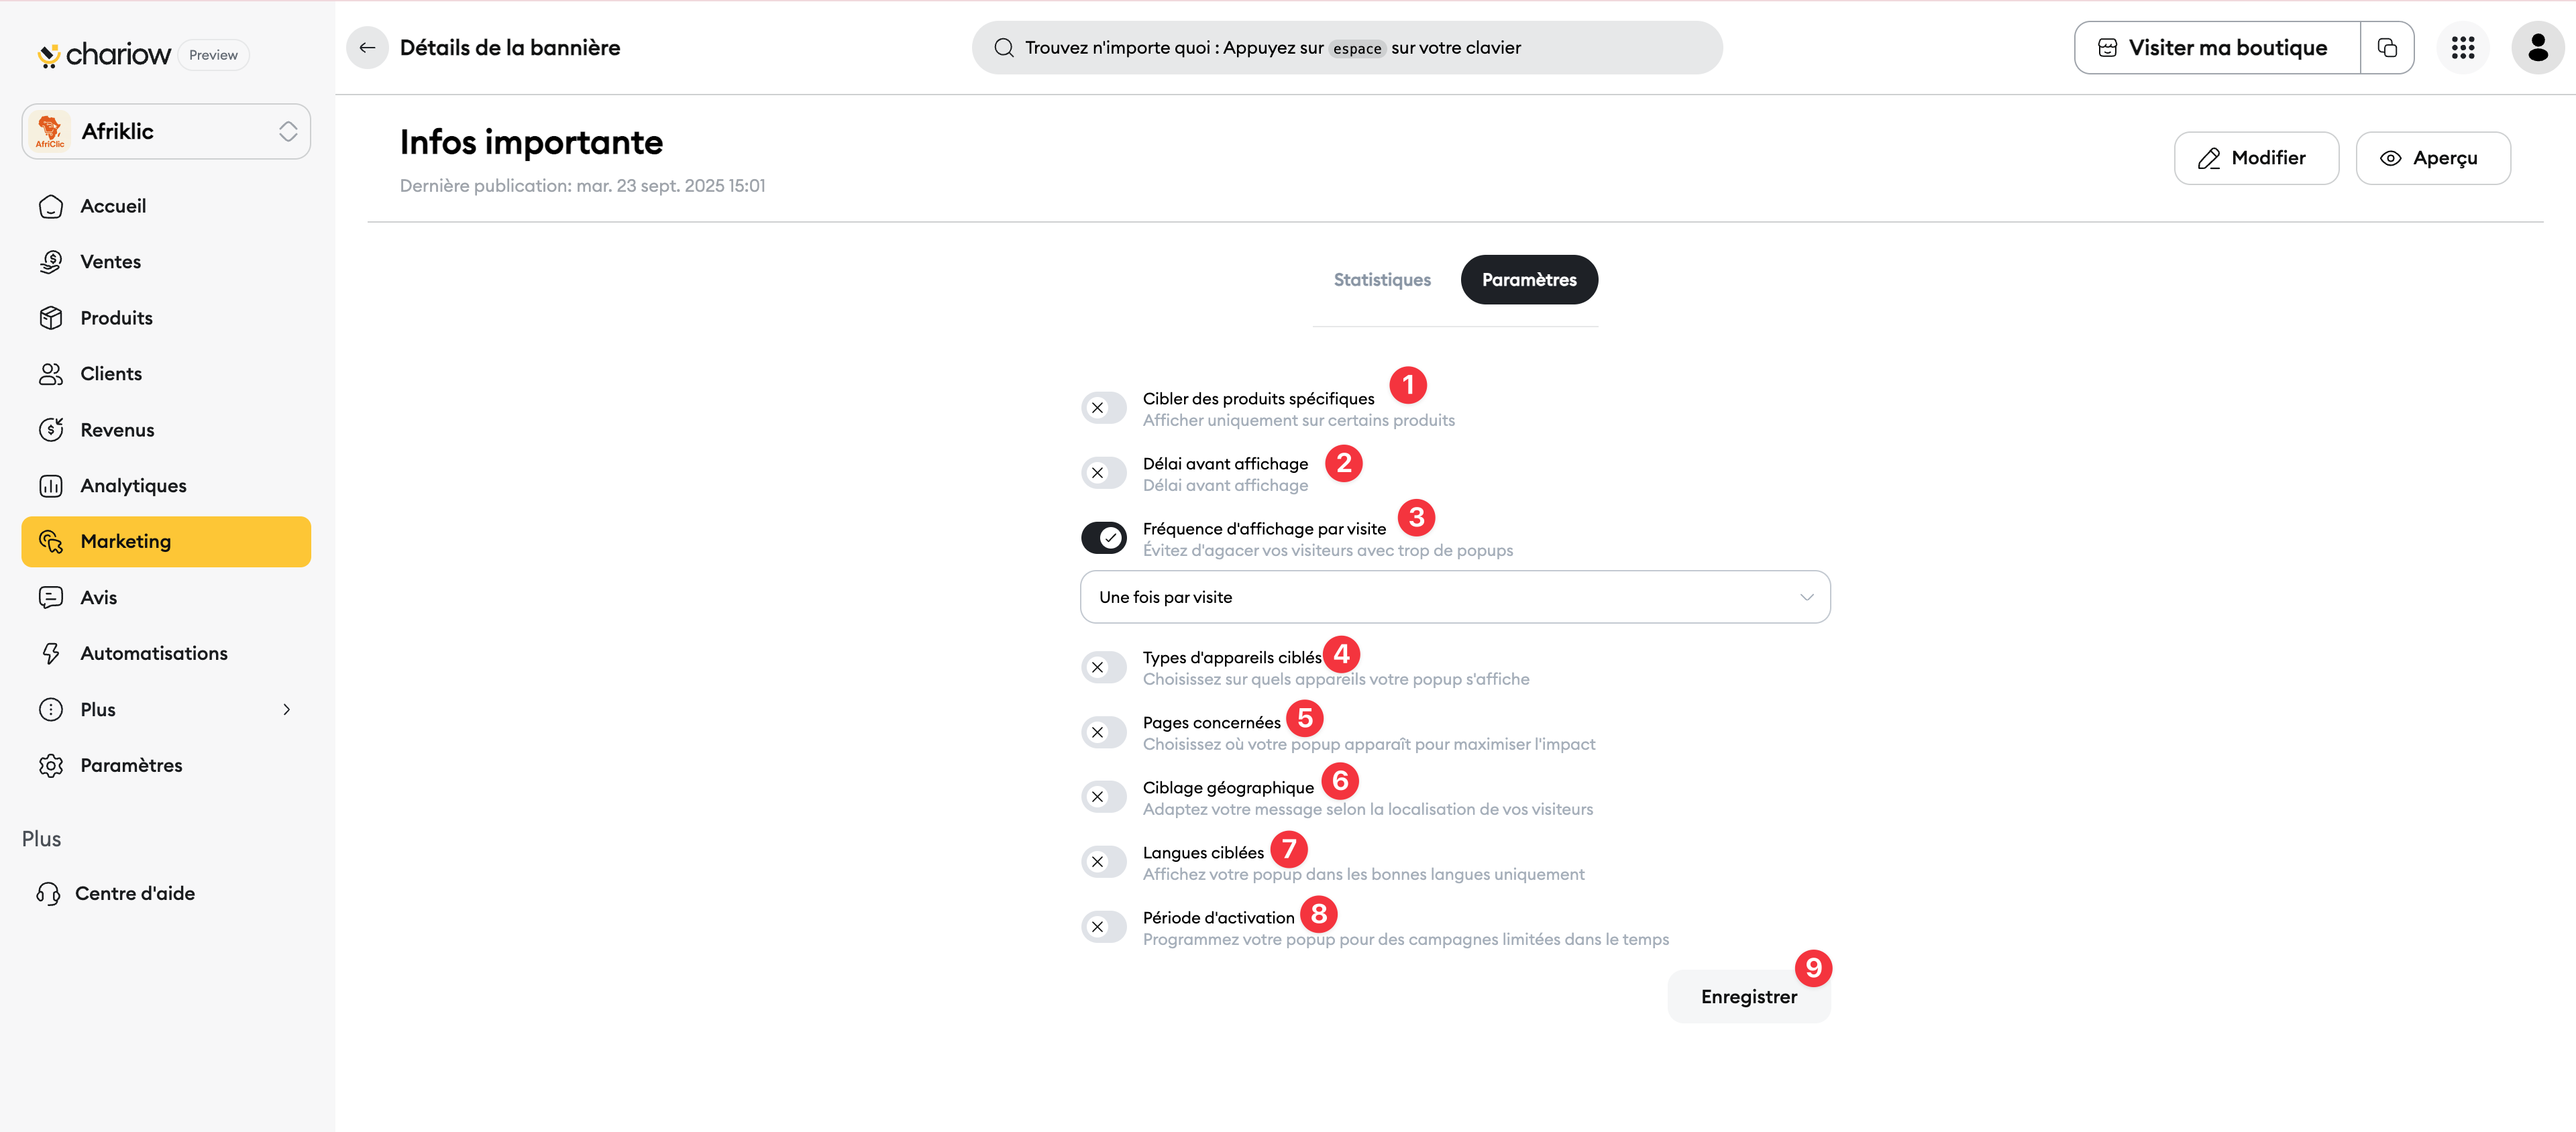Go to Revenus section
This screenshot has width=2576, height=1132.
166,430
